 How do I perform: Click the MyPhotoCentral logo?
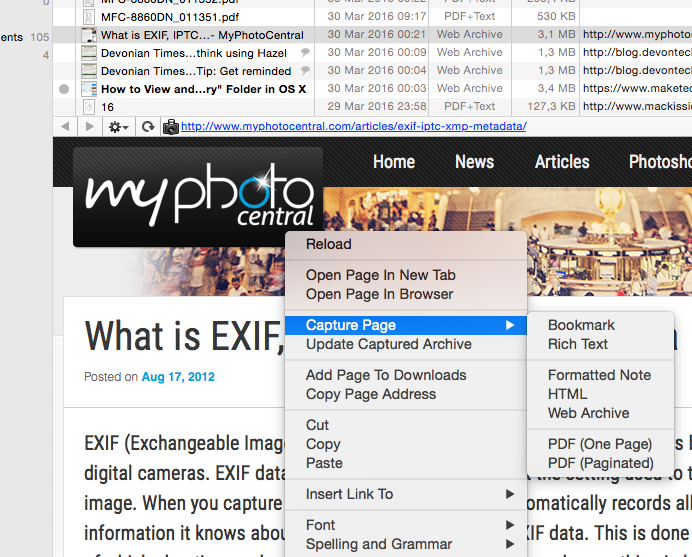click(x=198, y=198)
